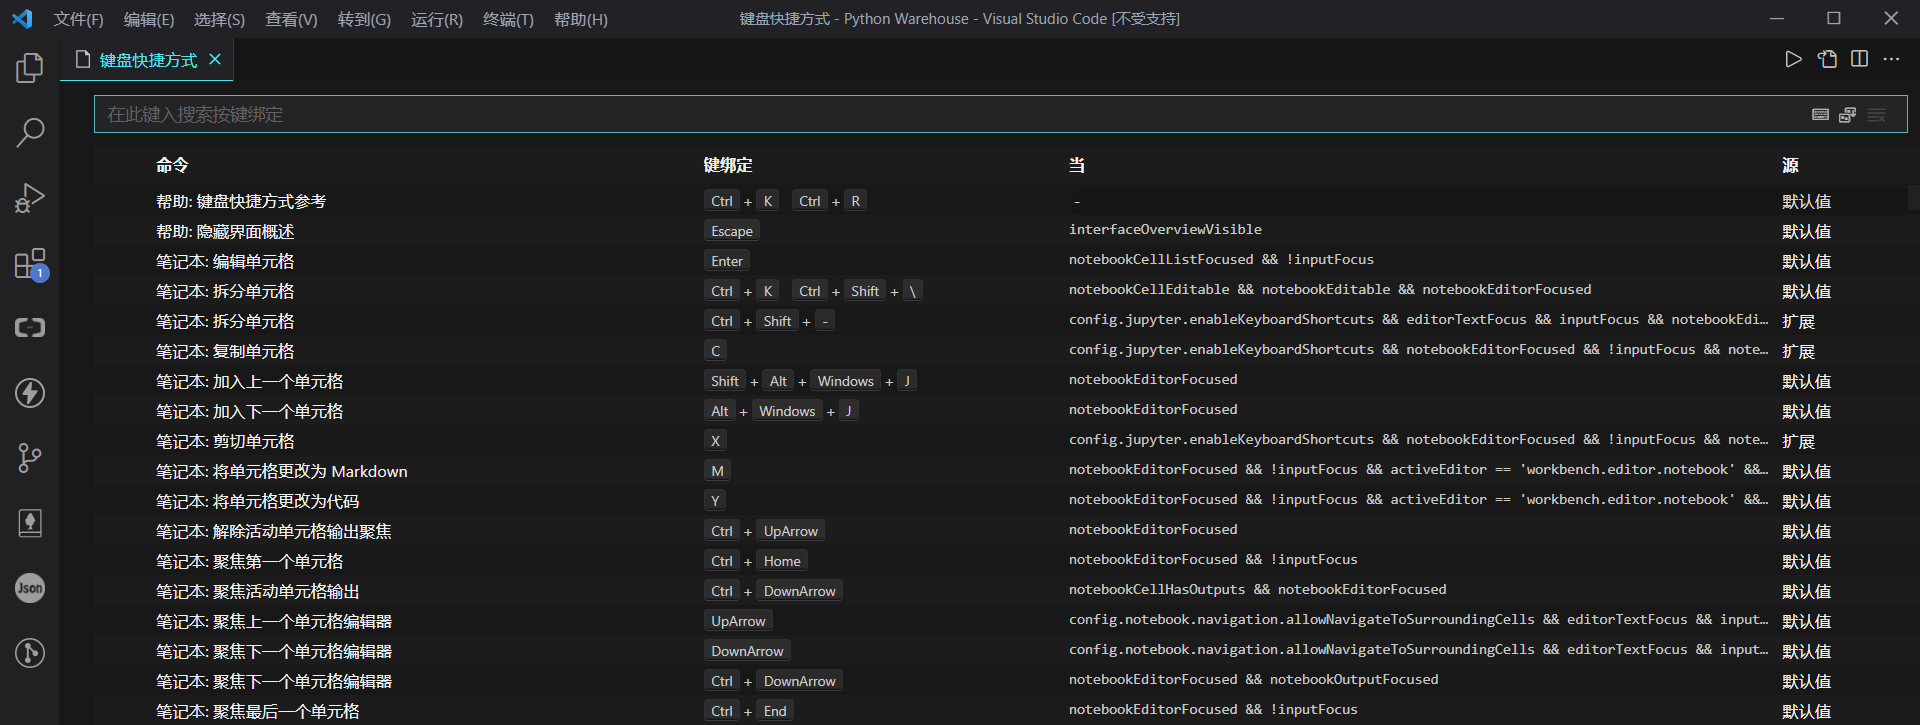Toggle Record Keys in search box
The width and height of the screenshot is (1920, 725).
(x=1821, y=115)
